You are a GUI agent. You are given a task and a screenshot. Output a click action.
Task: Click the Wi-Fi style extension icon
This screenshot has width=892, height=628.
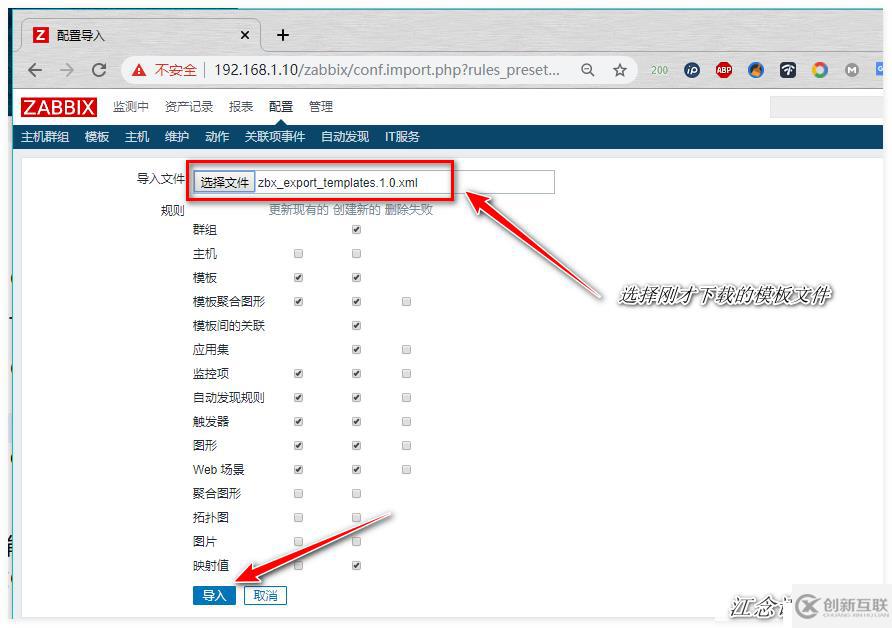788,70
